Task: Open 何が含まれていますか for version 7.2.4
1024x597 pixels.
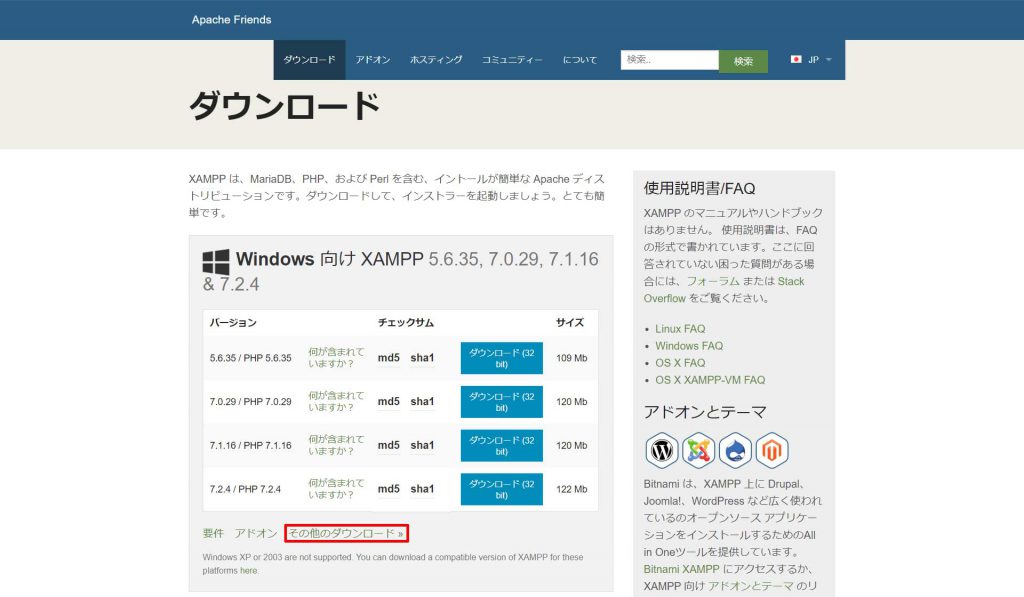Action: click(336, 489)
